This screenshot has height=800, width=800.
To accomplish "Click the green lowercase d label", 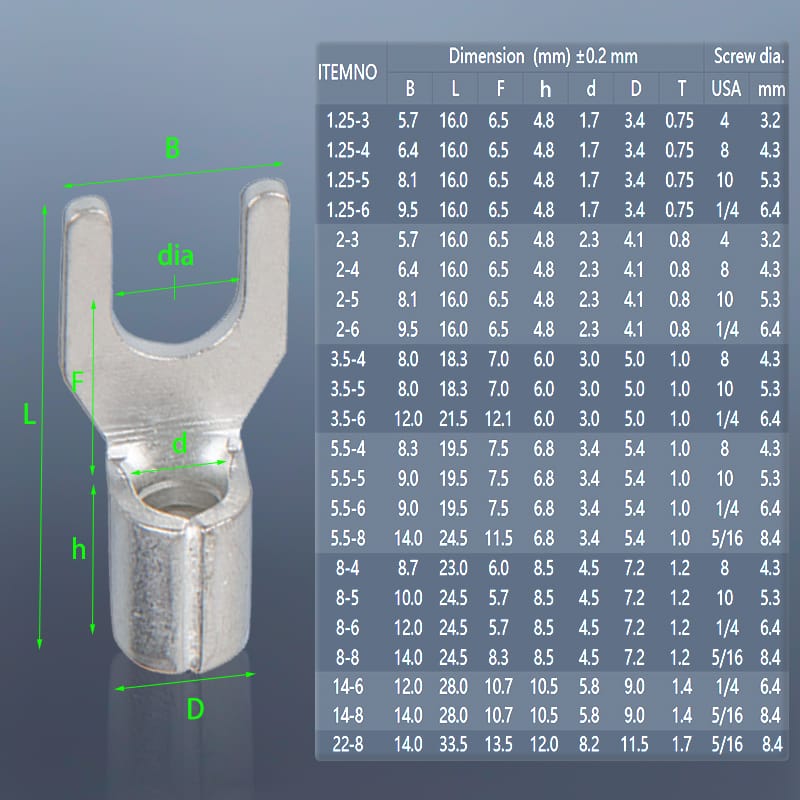I will tap(180, 444).
